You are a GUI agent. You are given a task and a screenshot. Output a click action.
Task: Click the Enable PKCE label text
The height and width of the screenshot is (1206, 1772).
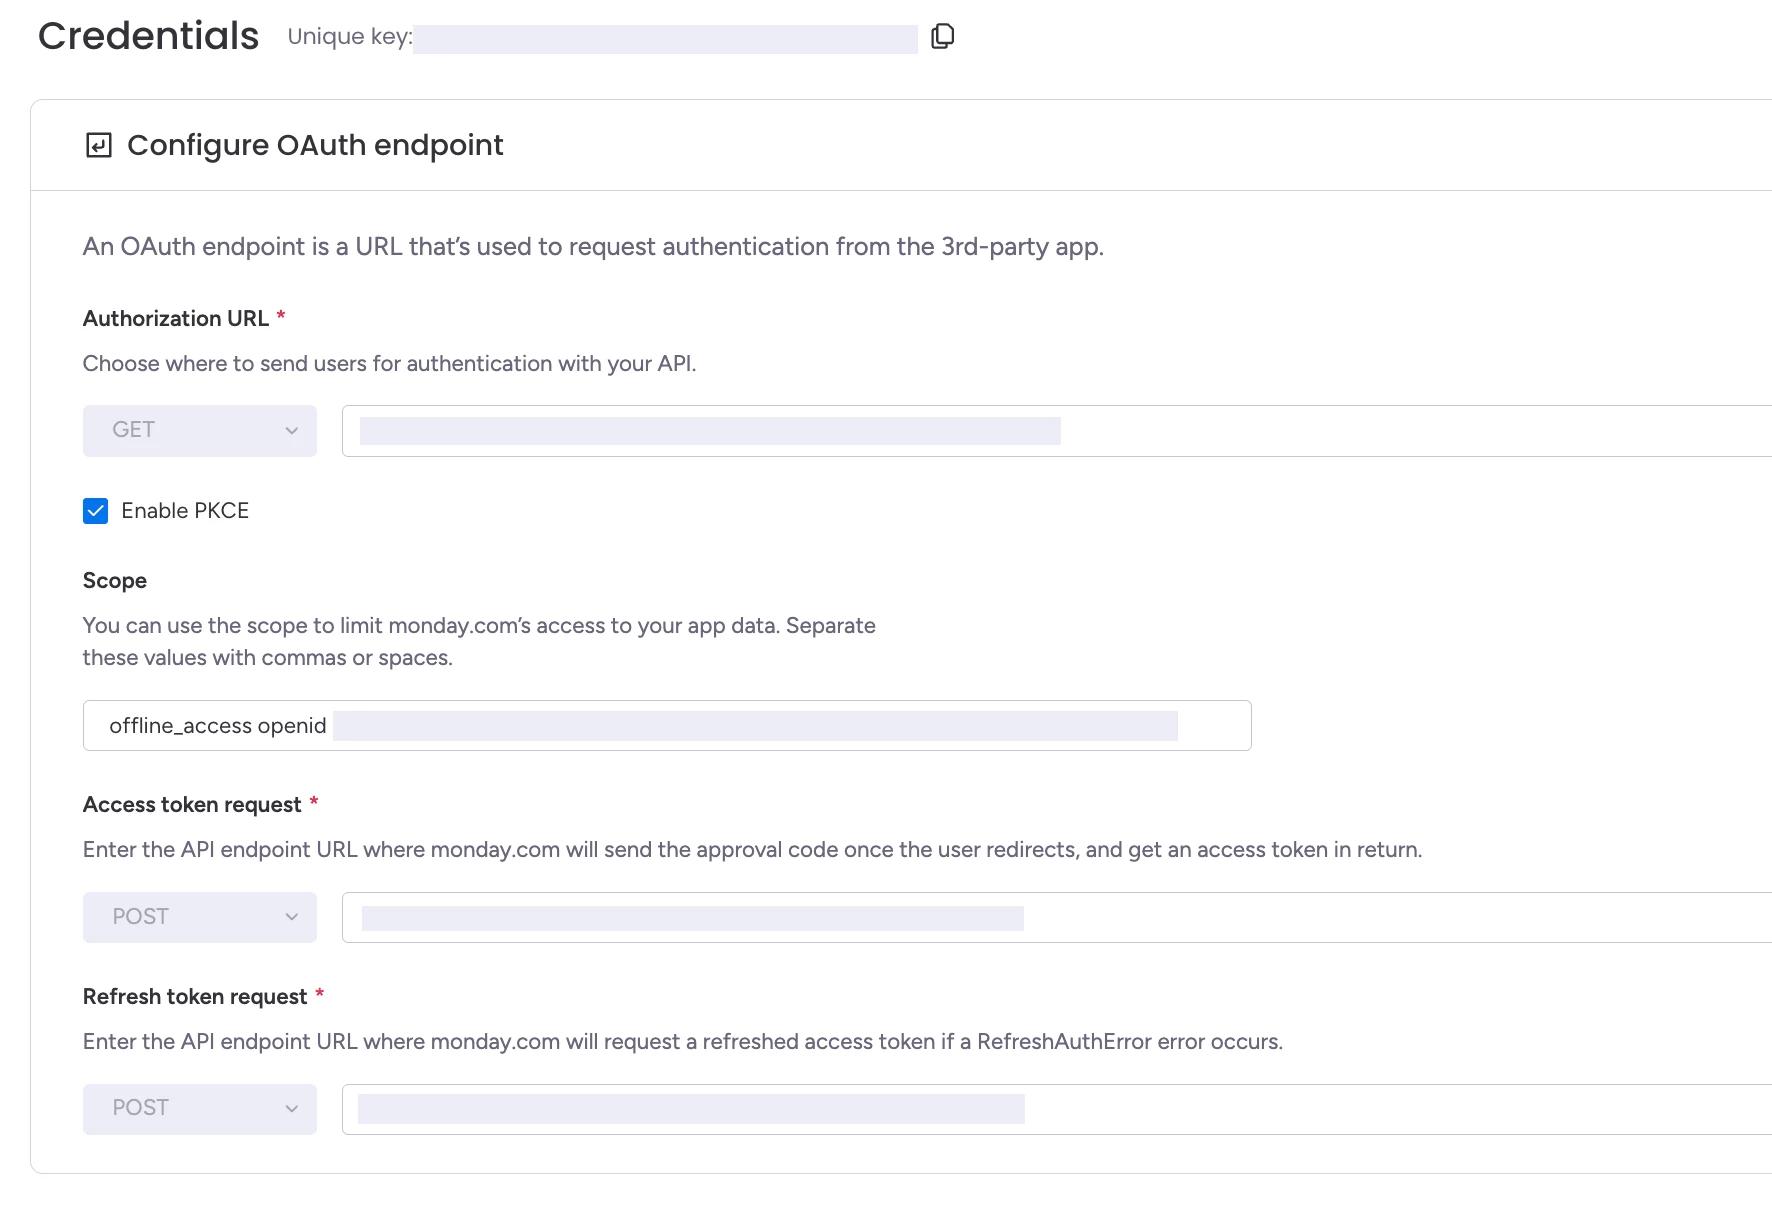coord(185,511)
